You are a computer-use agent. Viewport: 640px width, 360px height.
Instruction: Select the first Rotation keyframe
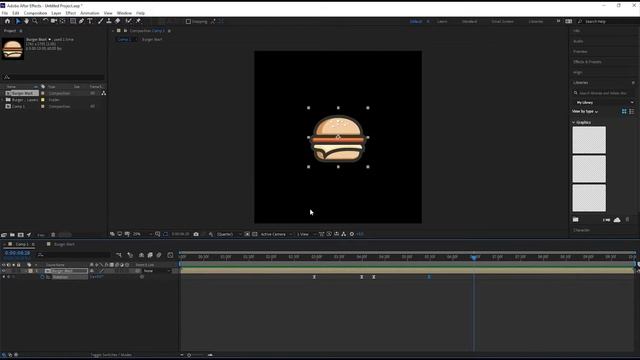(x=314, y=277)
